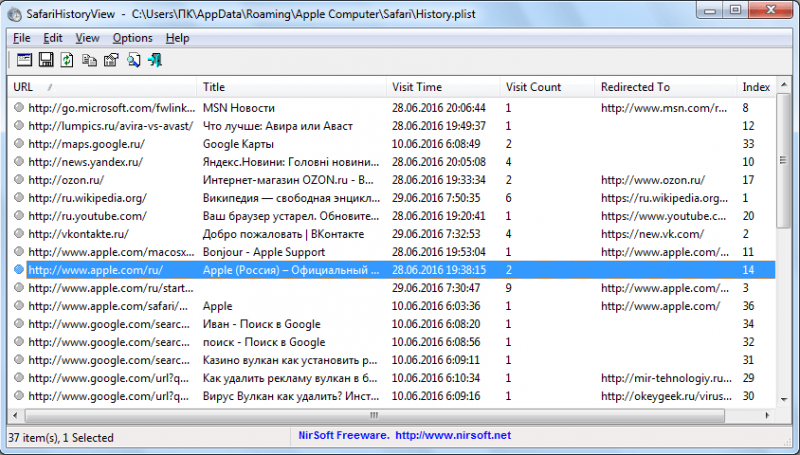Open the nirsoft.net link in status bar
800x455 pixels.
(x=453, y=436)
